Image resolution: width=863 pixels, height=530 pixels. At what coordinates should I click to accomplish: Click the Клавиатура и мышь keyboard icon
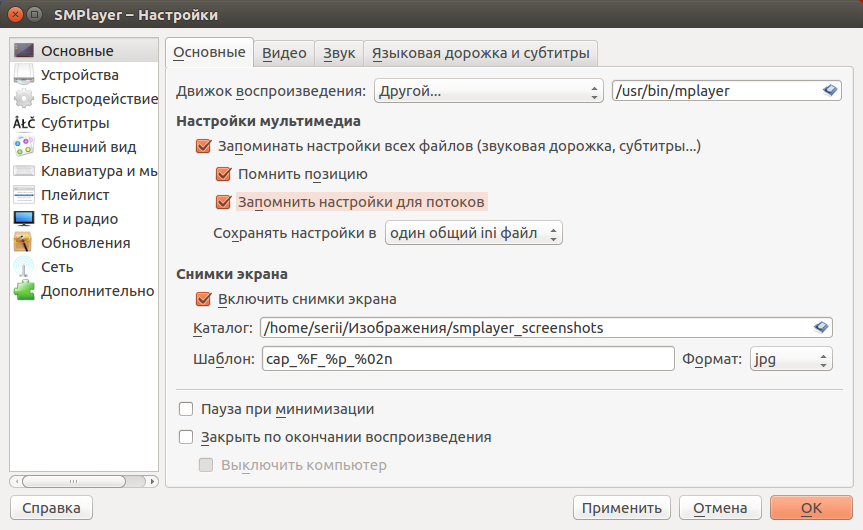coord(24,171)
